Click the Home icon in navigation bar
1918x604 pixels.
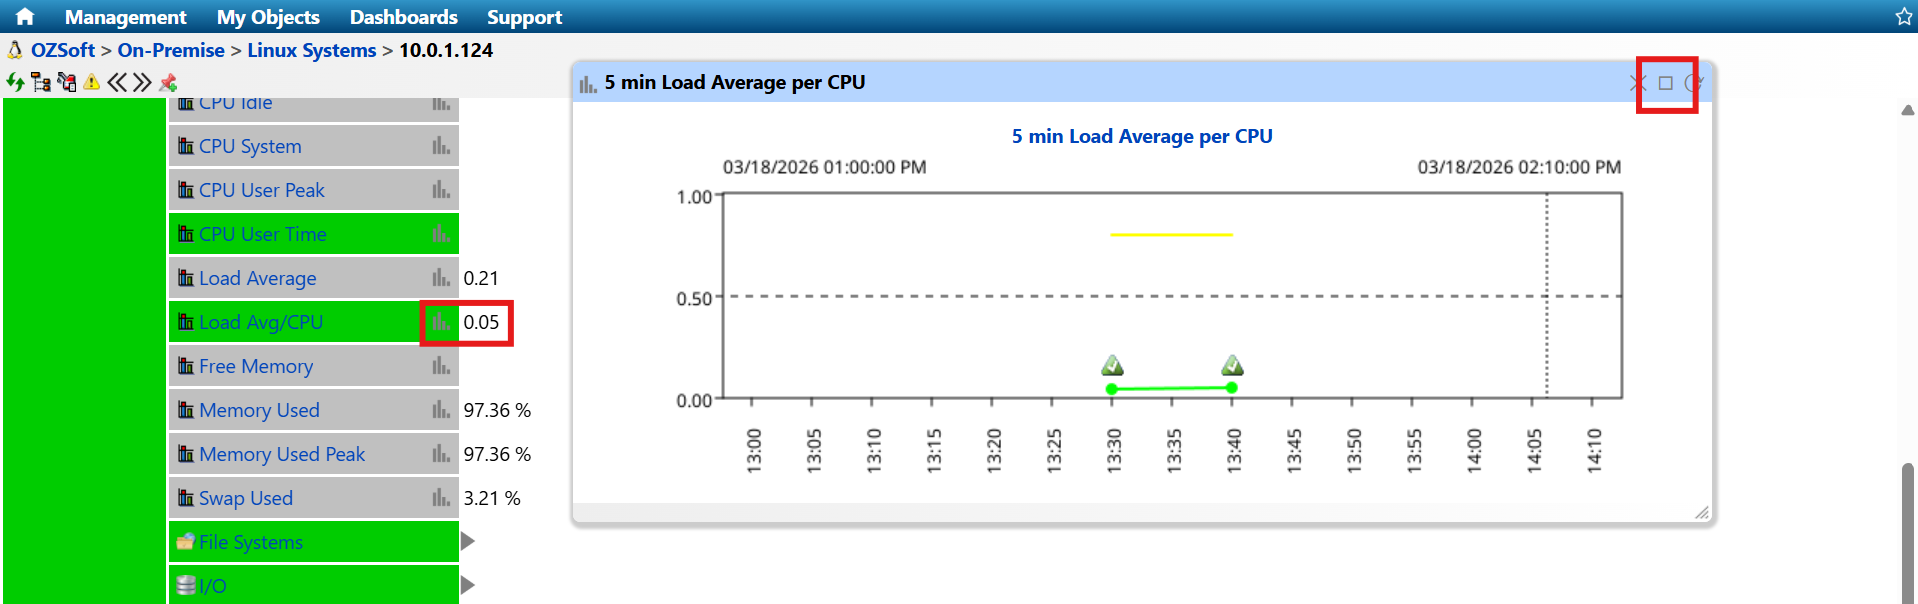pyautogui.click(x=25, y=17)
